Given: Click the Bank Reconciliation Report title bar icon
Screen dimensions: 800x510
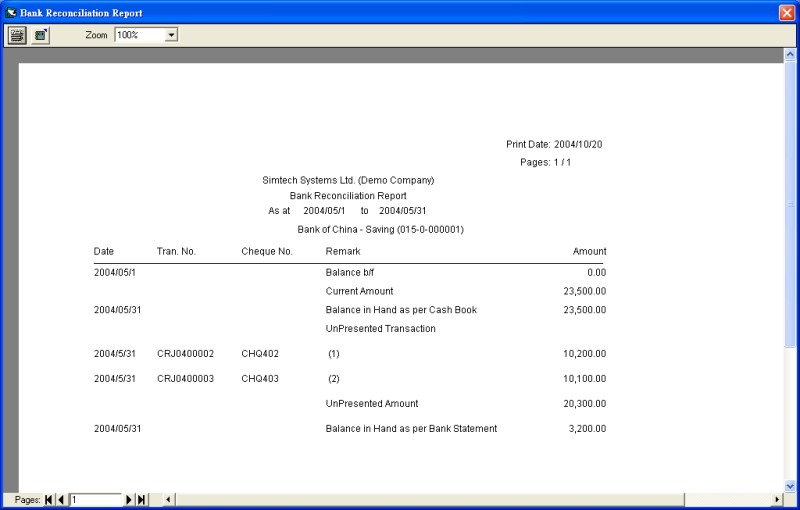Looking at the screenshot, I should 11,13.
